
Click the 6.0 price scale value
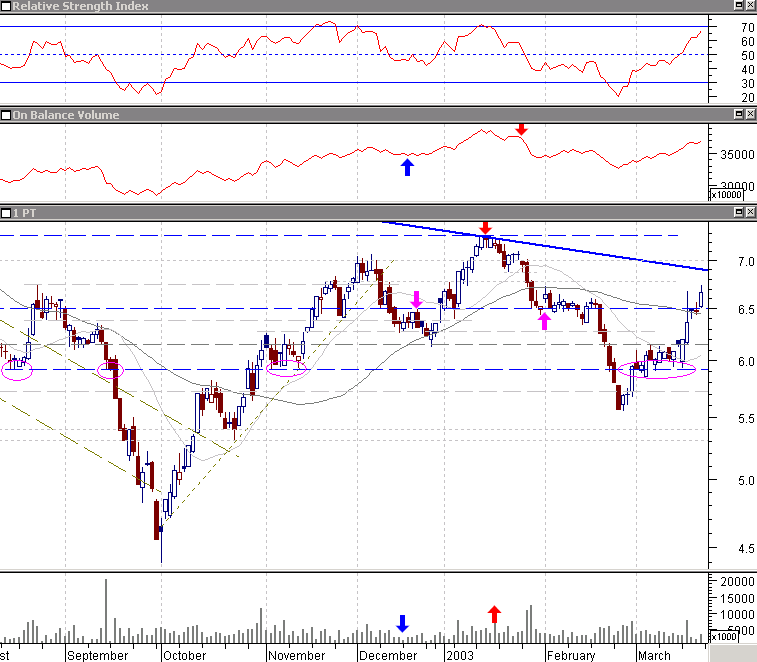pos(746,362)
